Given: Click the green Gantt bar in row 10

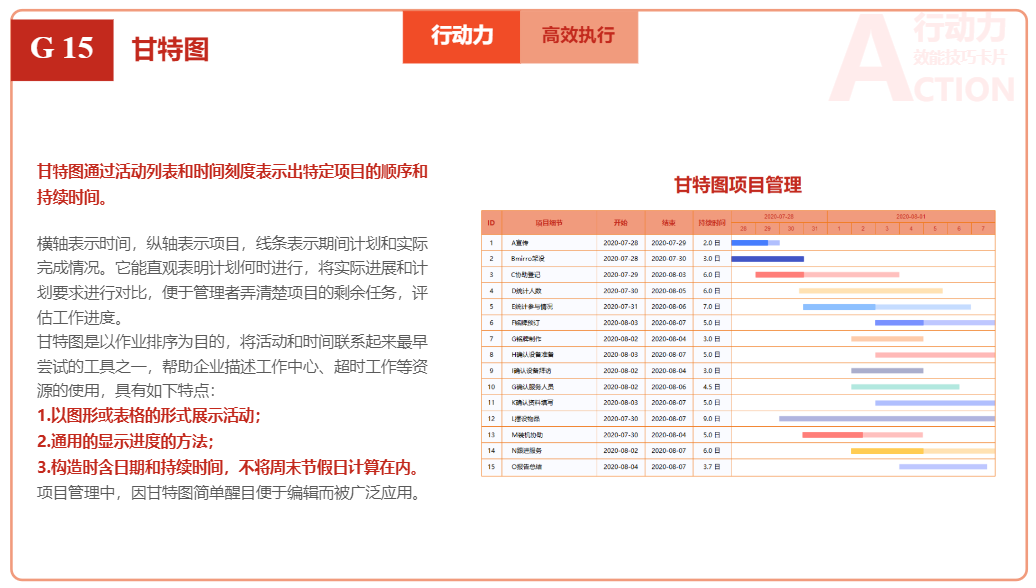Looking at the screenshot, I should (905, 386).
